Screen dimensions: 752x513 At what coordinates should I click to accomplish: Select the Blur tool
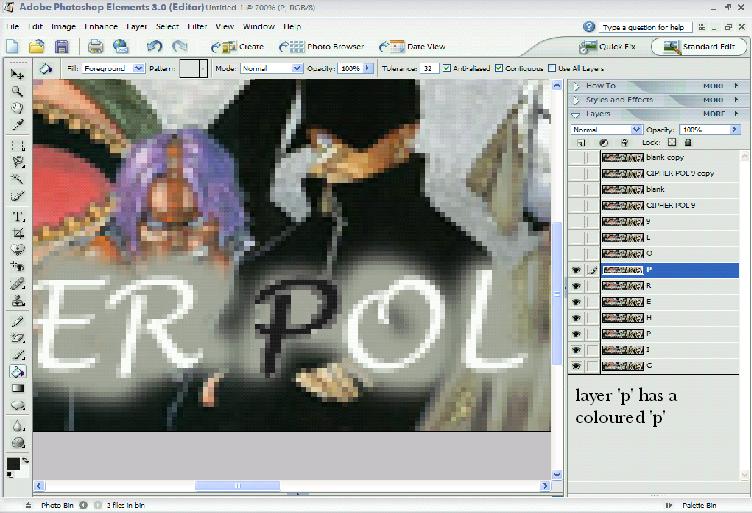[x=18, y=426]
